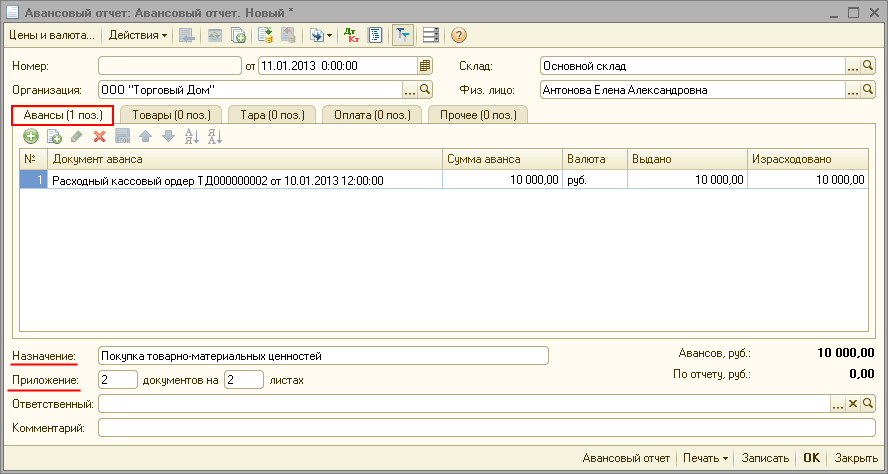
Task: Click the date field 11.01.2013
Action: (x=338, y=66)
